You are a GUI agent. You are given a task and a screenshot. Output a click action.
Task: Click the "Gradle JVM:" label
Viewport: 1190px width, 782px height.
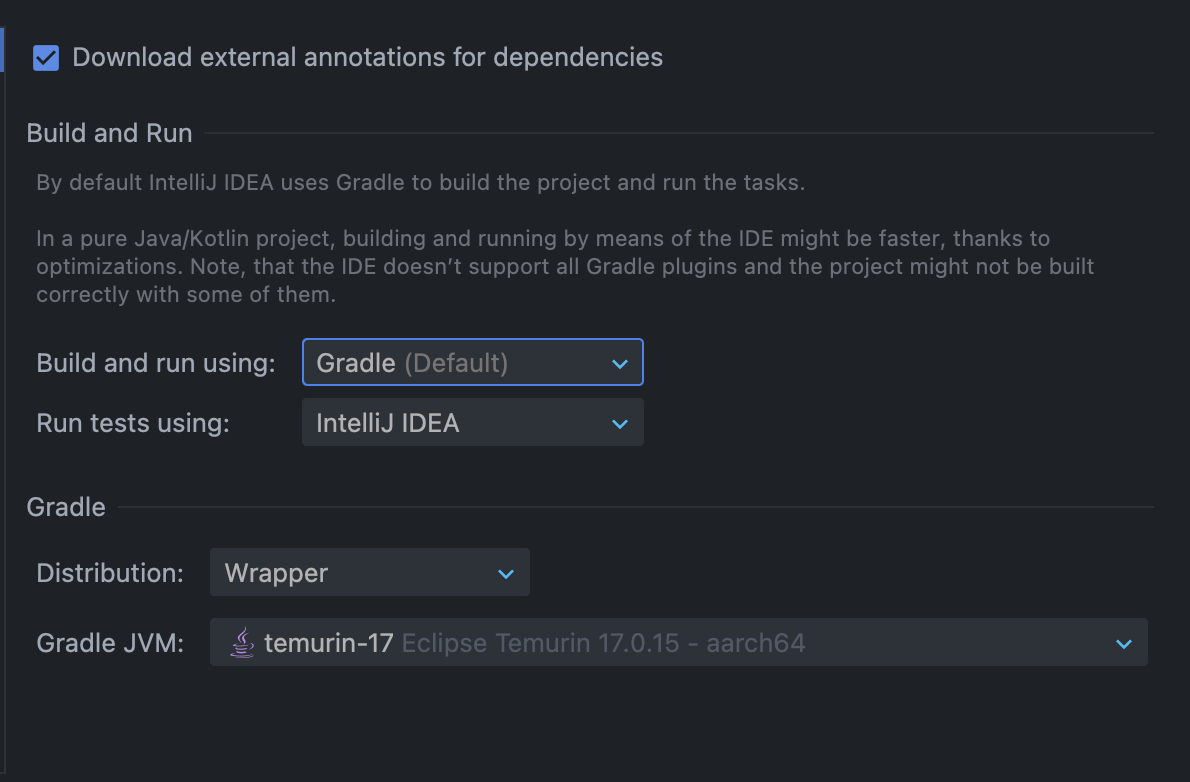coord(110,643)
